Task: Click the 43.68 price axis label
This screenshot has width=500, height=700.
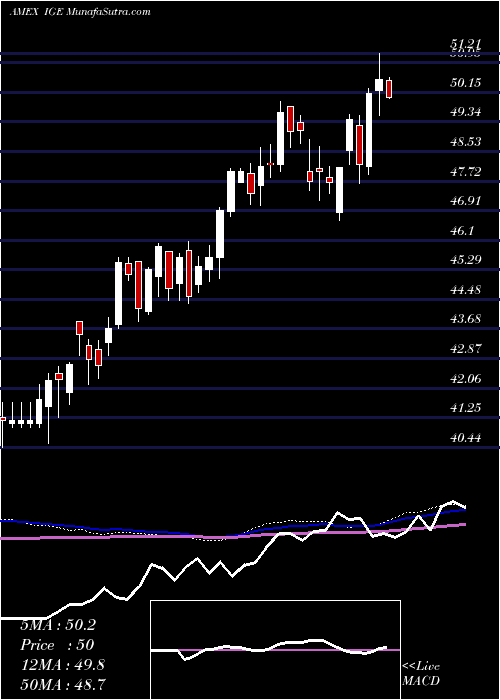Action: (466, 319)
